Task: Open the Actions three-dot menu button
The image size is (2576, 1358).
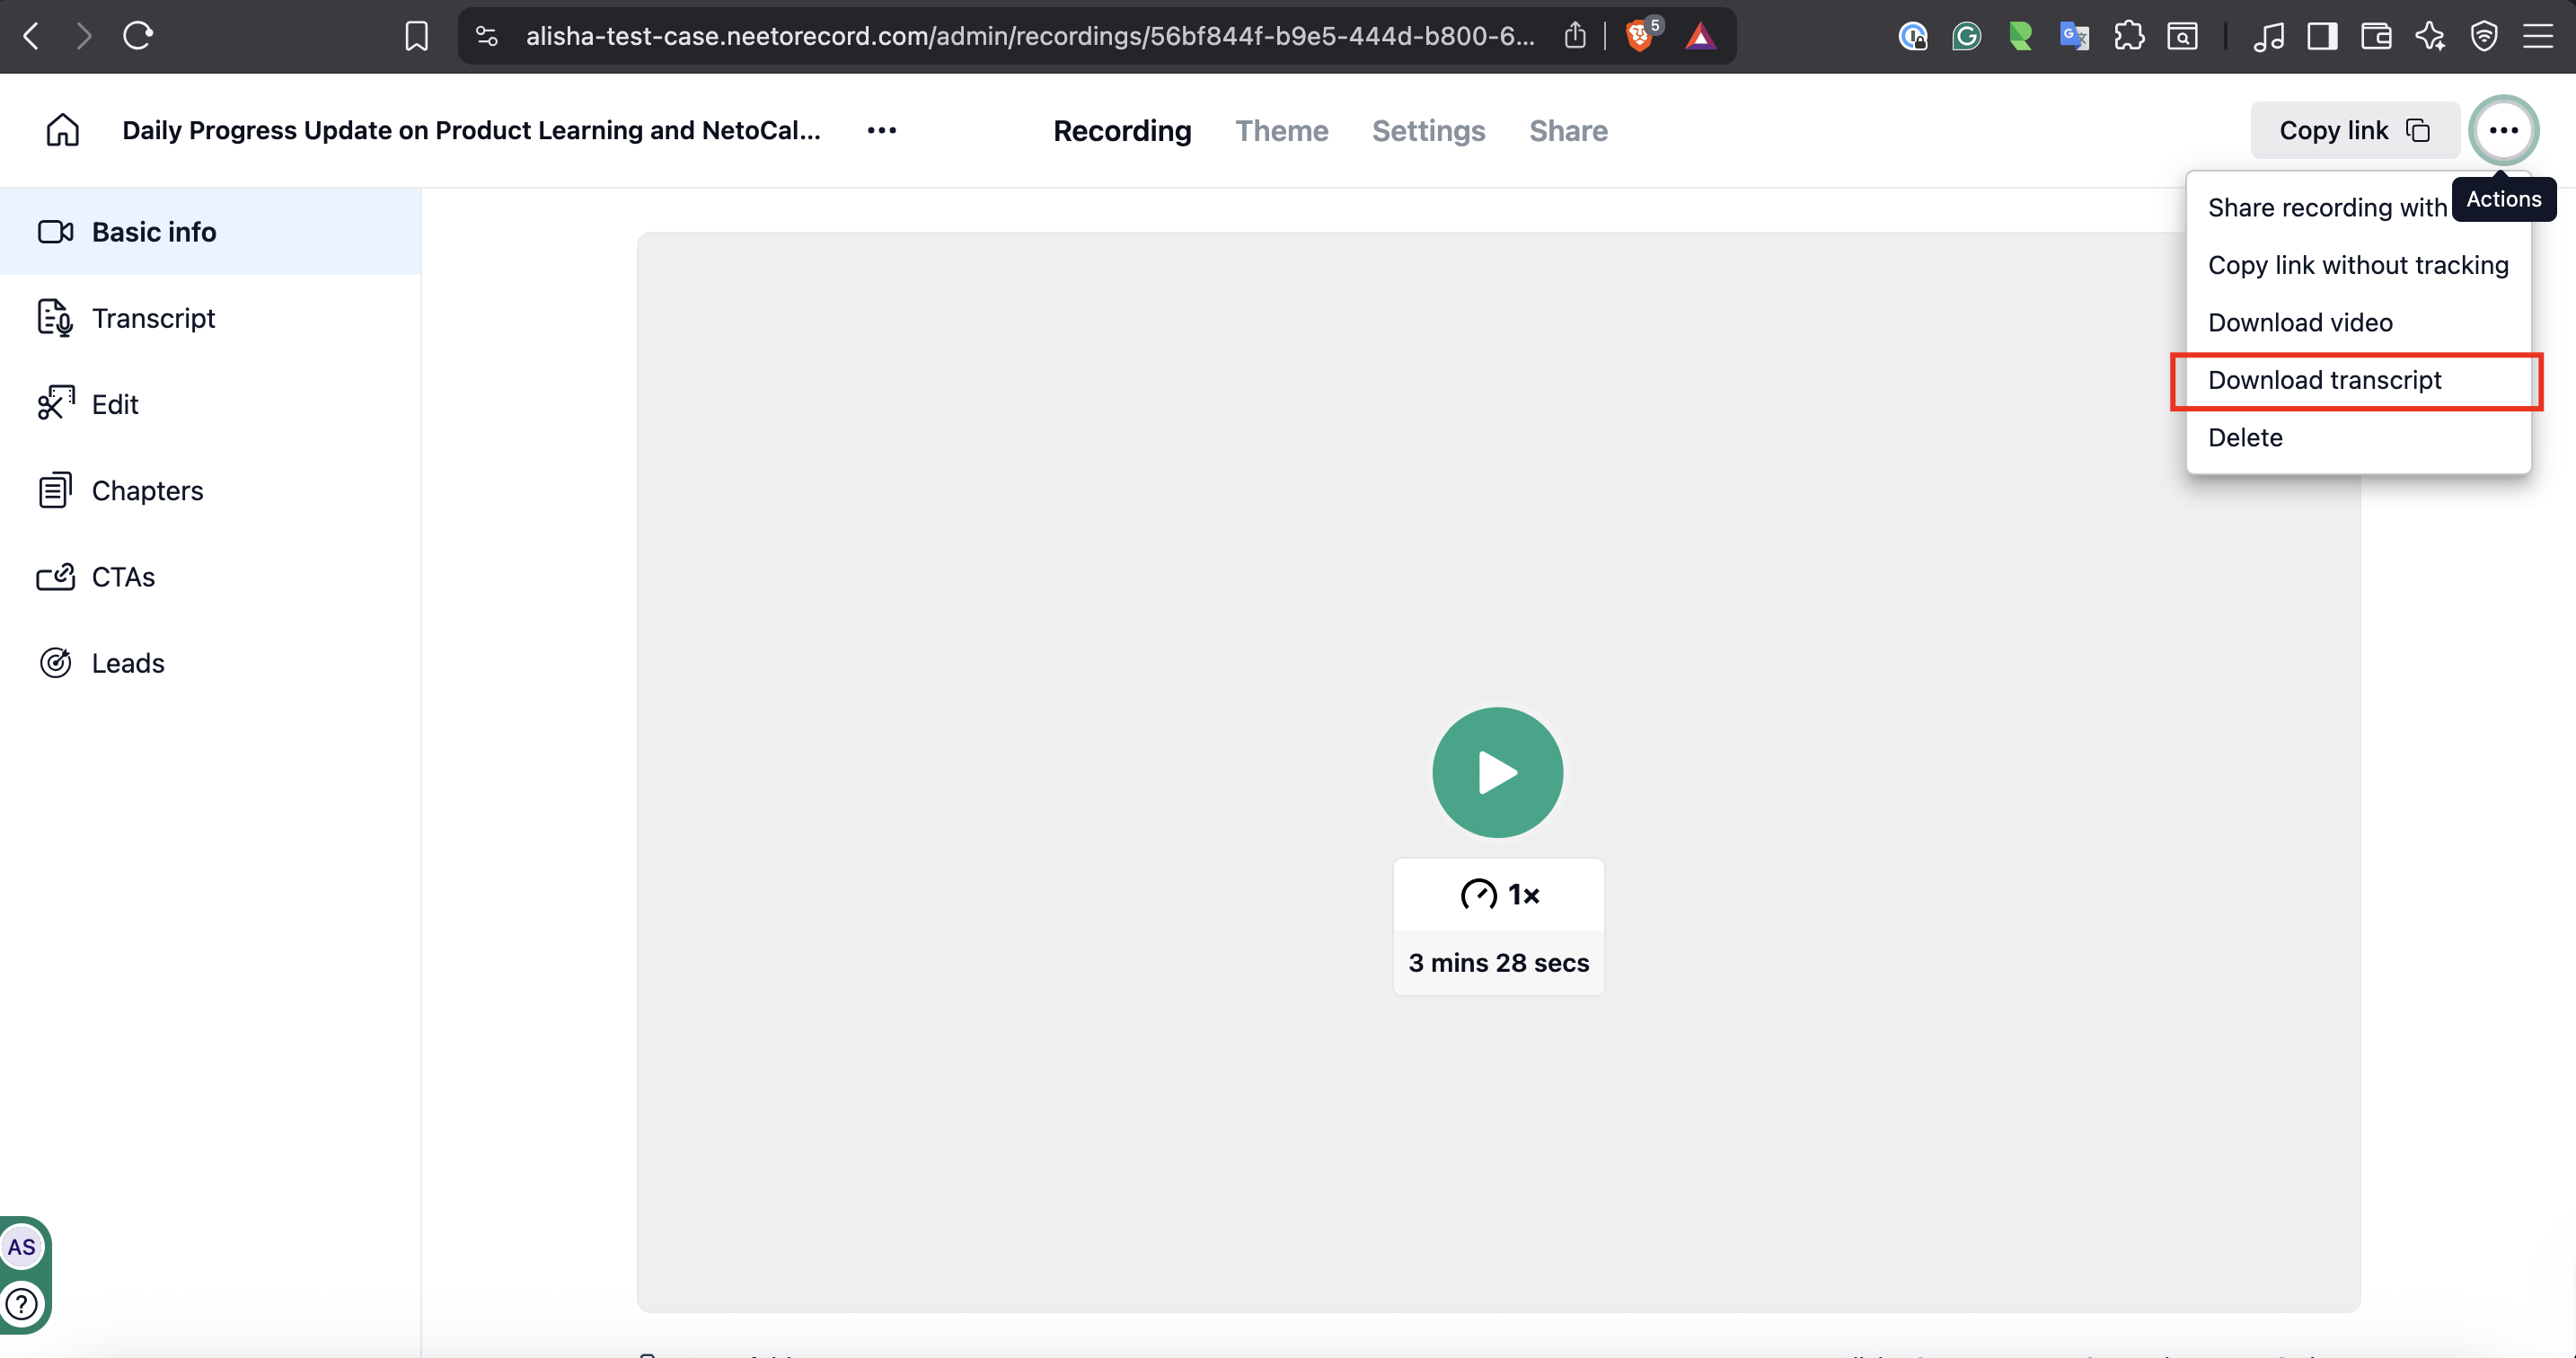Action: click(x=2503, y=130)
